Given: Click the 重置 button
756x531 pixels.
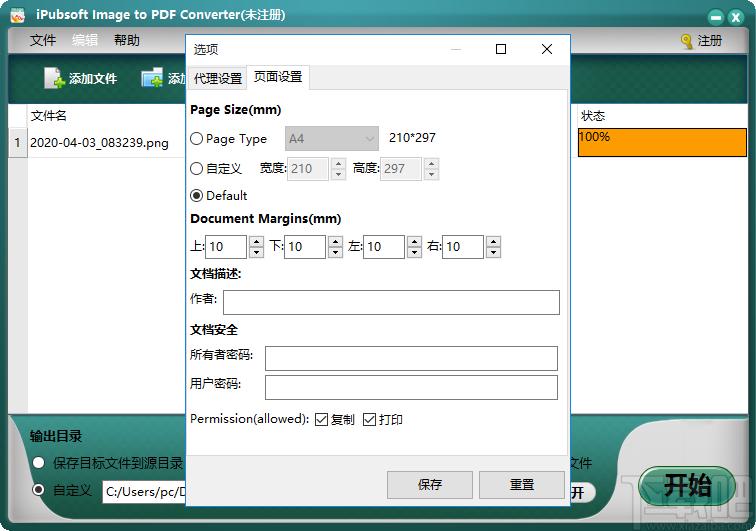Looking at the screenshot, I should [522, 484].
